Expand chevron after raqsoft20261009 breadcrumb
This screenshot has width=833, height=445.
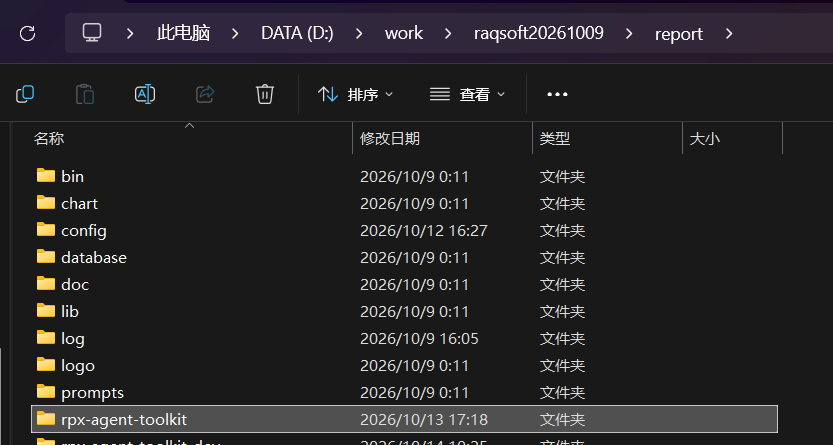point(629,33)
